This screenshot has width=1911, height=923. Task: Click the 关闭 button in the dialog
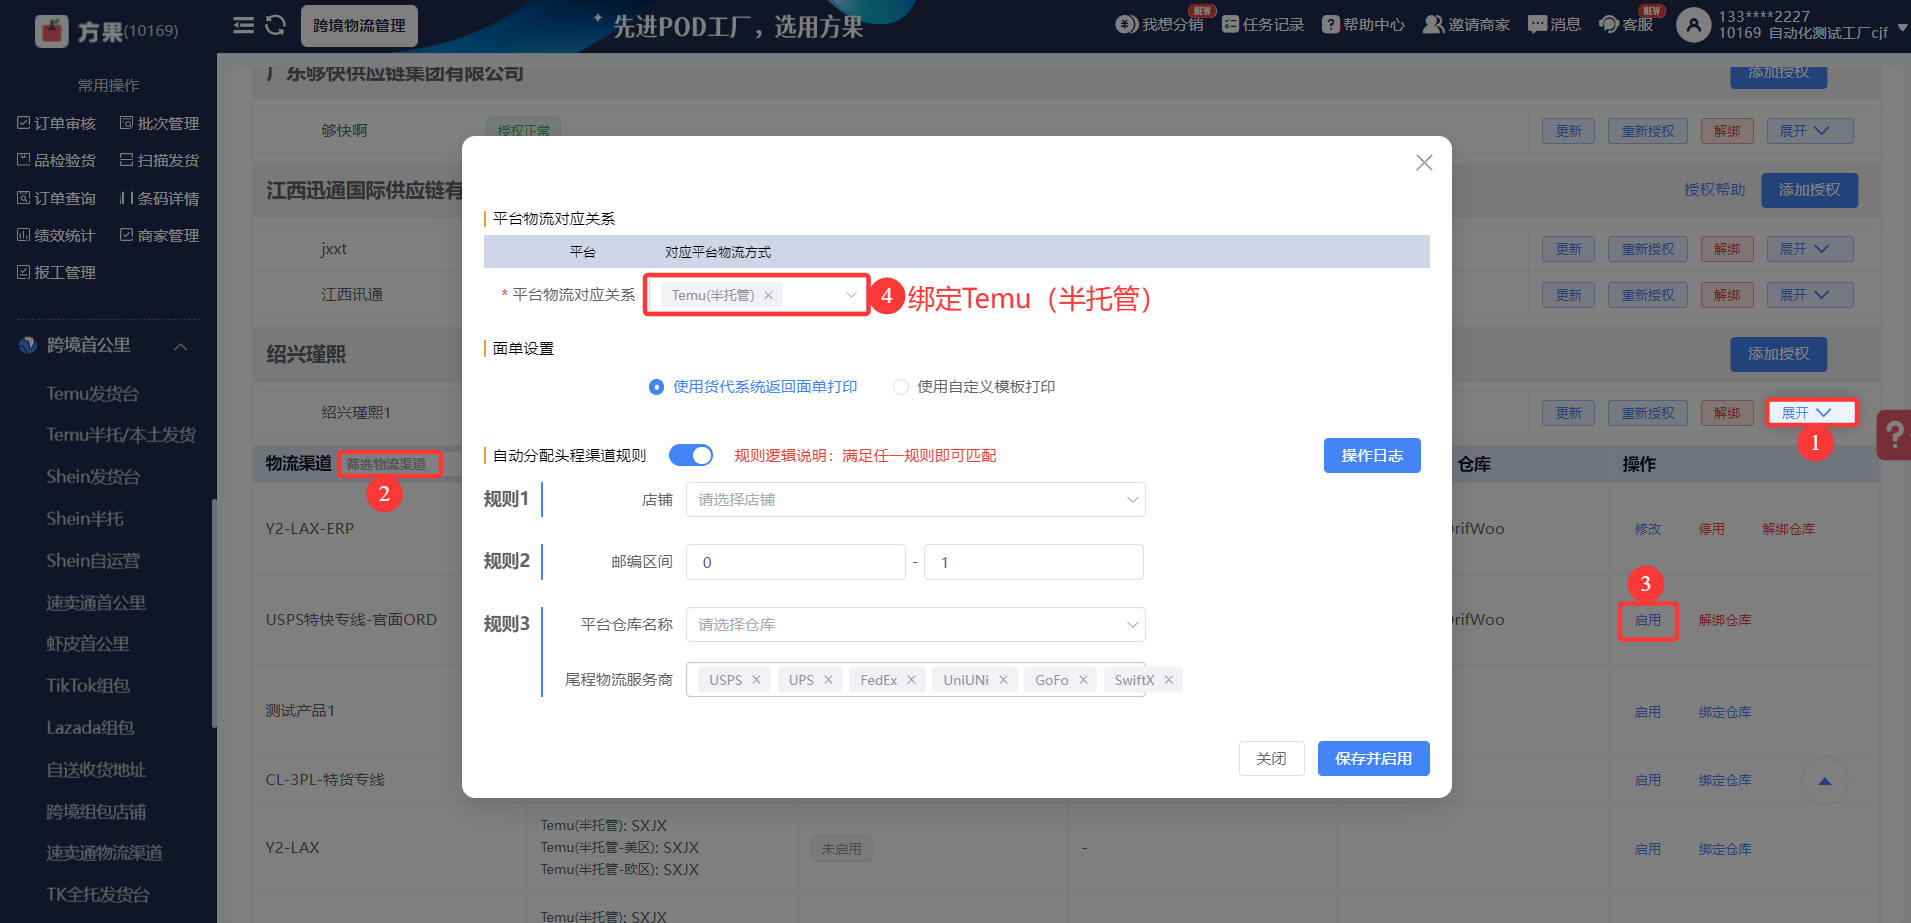tap(1271, 758)
